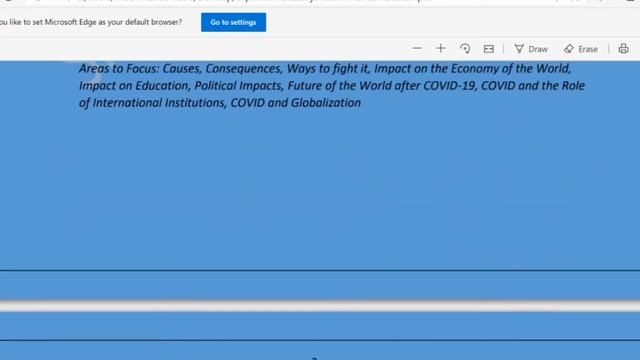Viewport: 640px width, 360px height.
Task: Select the Draw tool
Action: 531,49
